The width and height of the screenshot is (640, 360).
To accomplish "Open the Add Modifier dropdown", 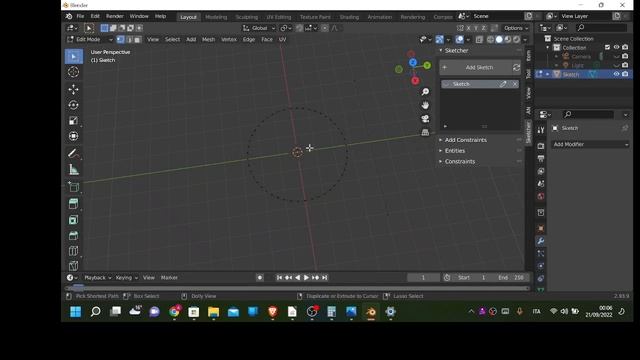I will tap(590, 144).
